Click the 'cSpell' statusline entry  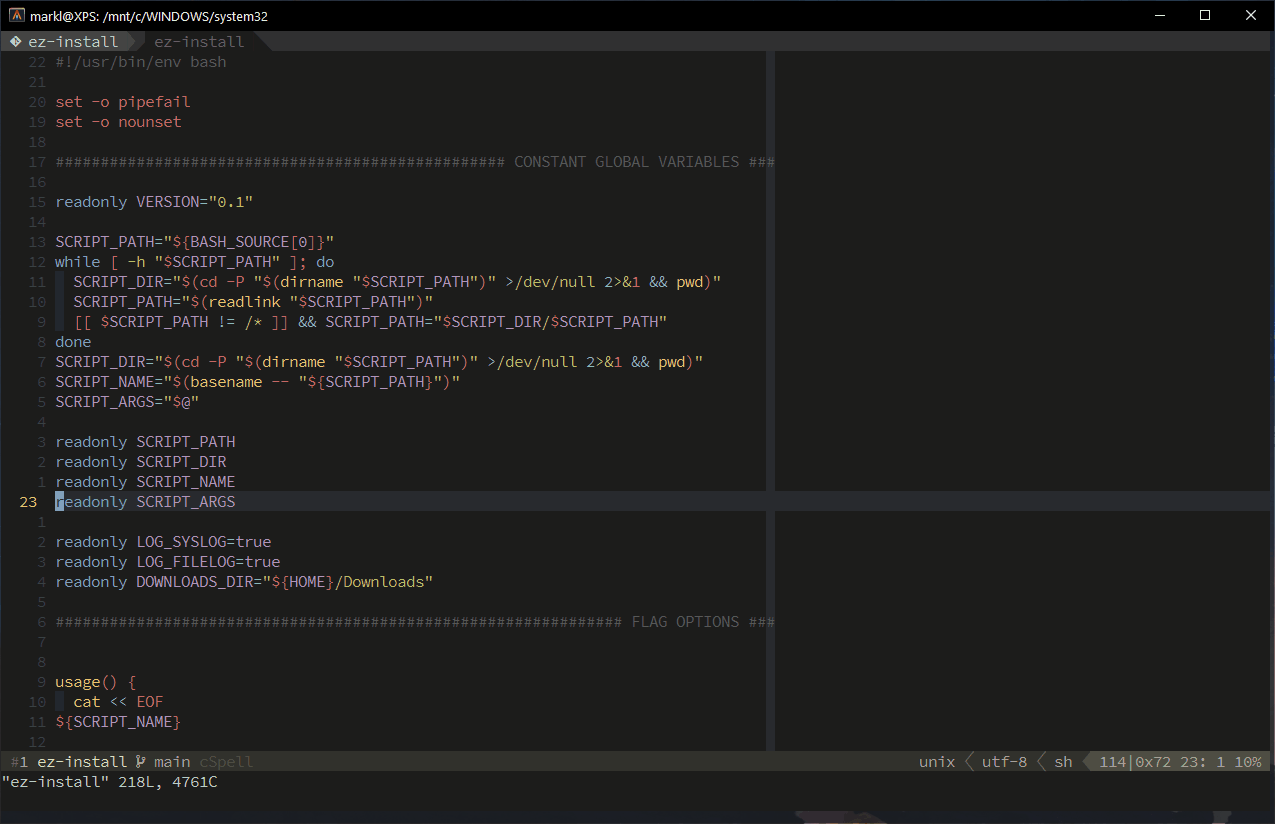[226, 762]
